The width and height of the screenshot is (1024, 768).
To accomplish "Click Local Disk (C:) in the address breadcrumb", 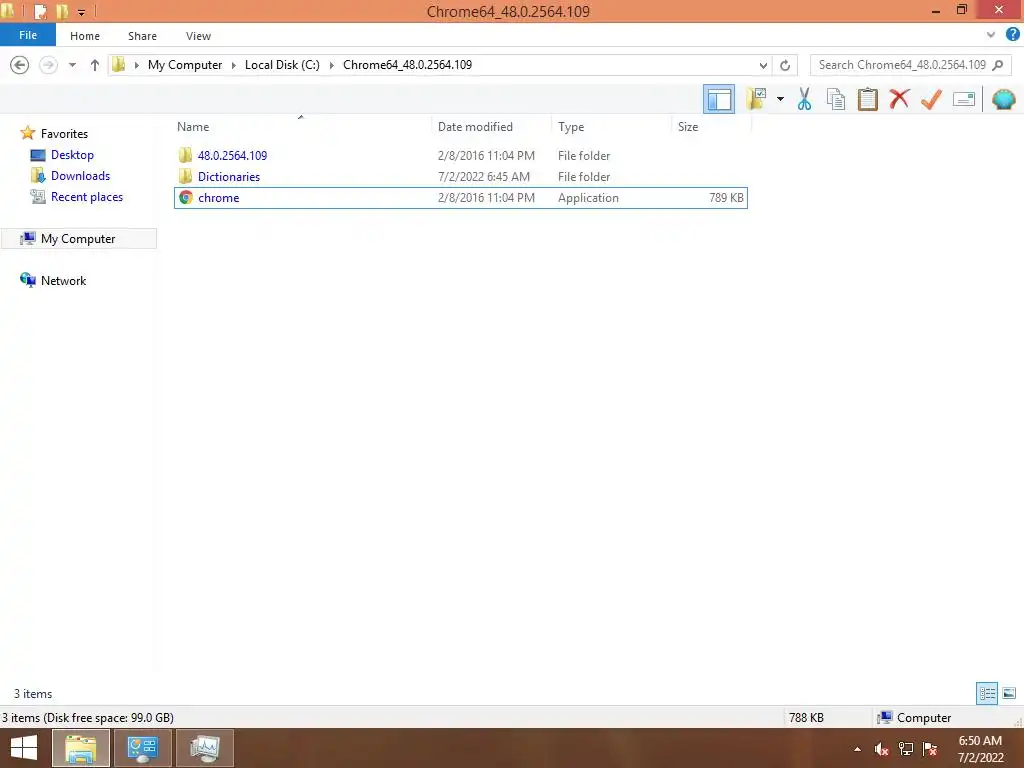I will click(282, 65).
